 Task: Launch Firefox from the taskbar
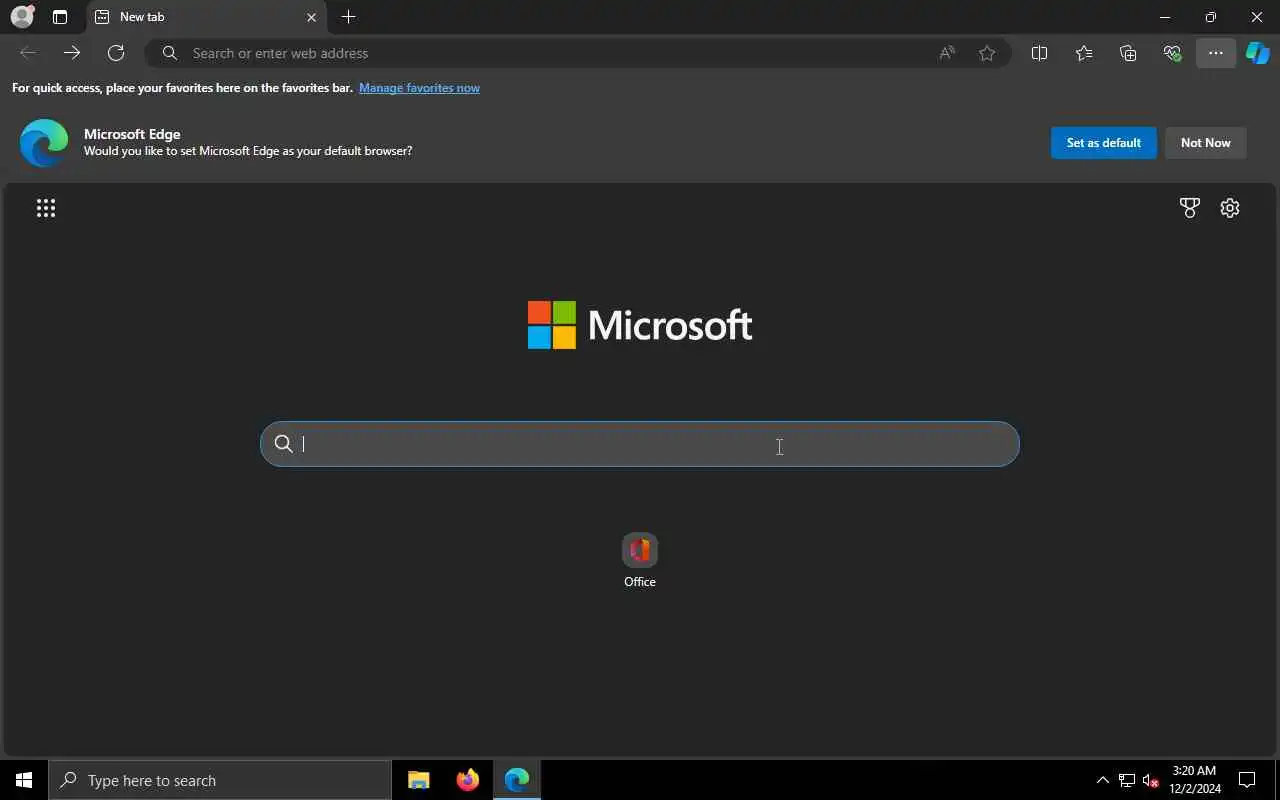pos(467,780)
